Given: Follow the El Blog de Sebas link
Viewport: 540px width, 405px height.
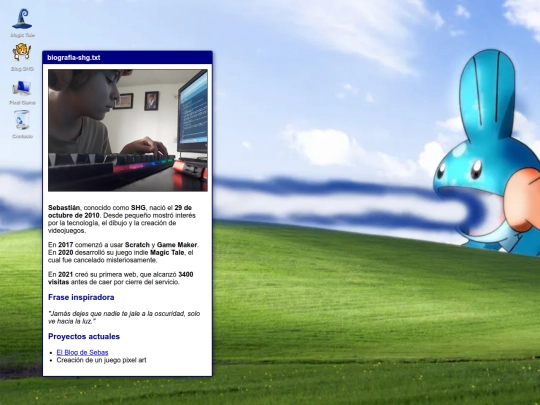Looking at the screenshot, I should 82,352.
